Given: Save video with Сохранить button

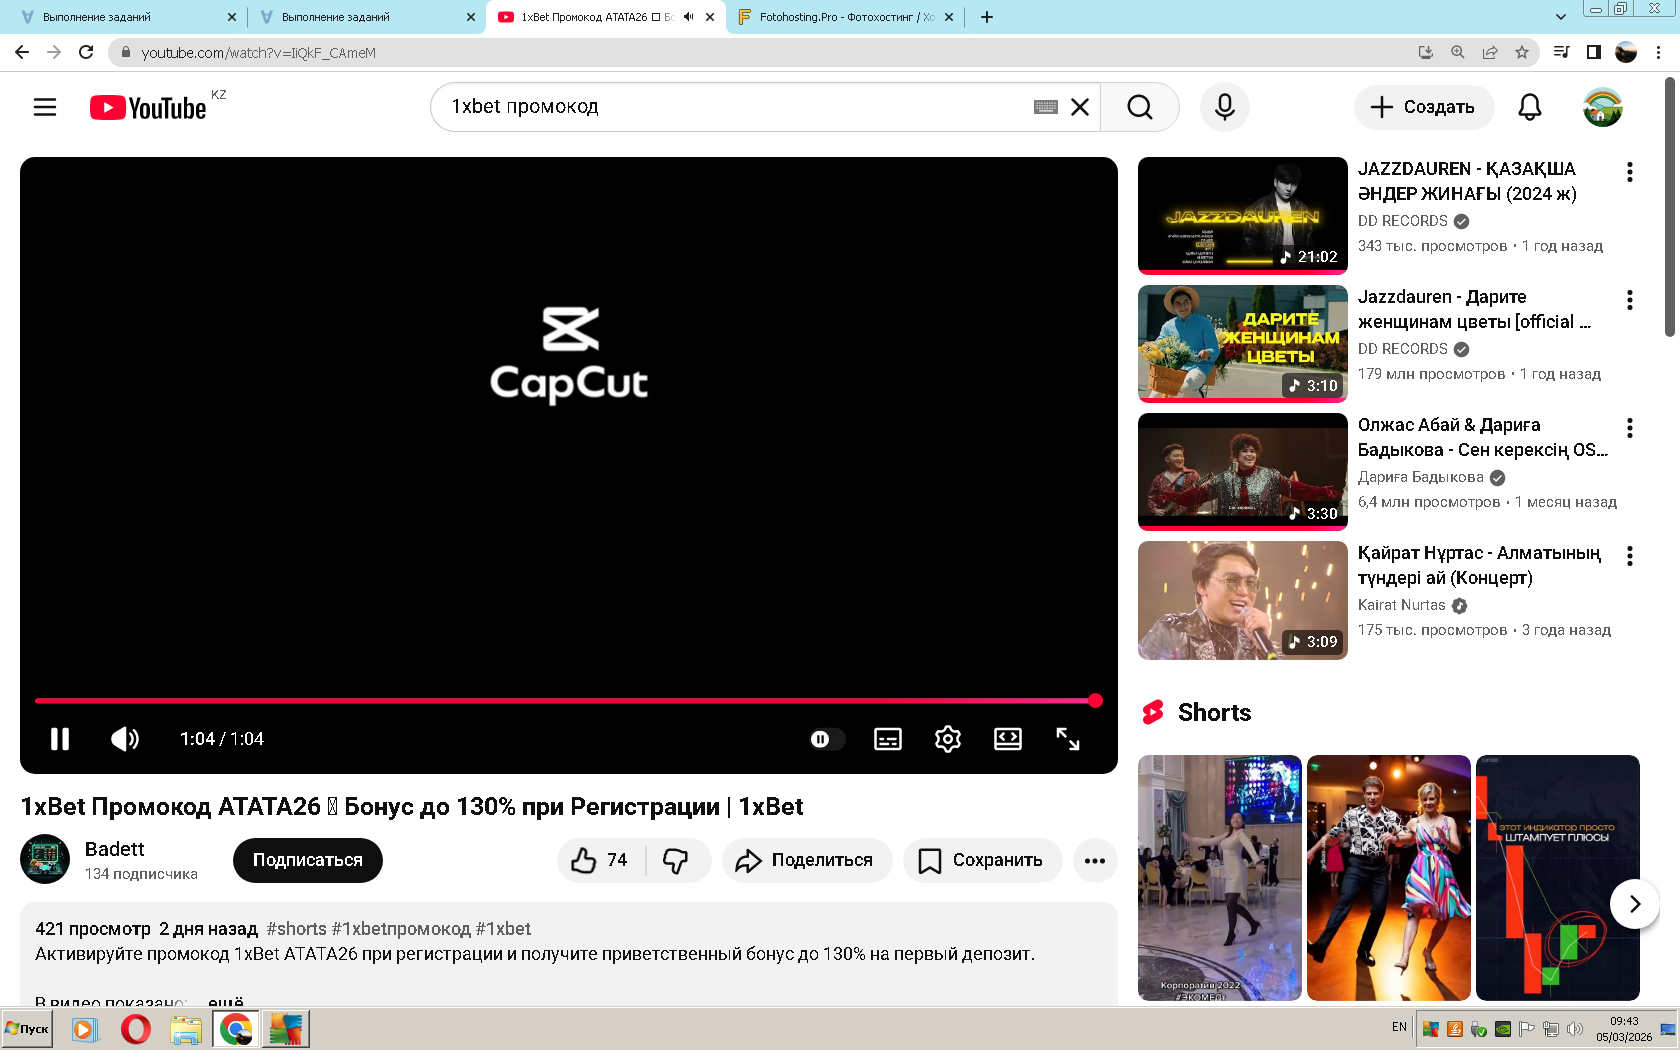Looking at the screenshot, I should point(982,860).
